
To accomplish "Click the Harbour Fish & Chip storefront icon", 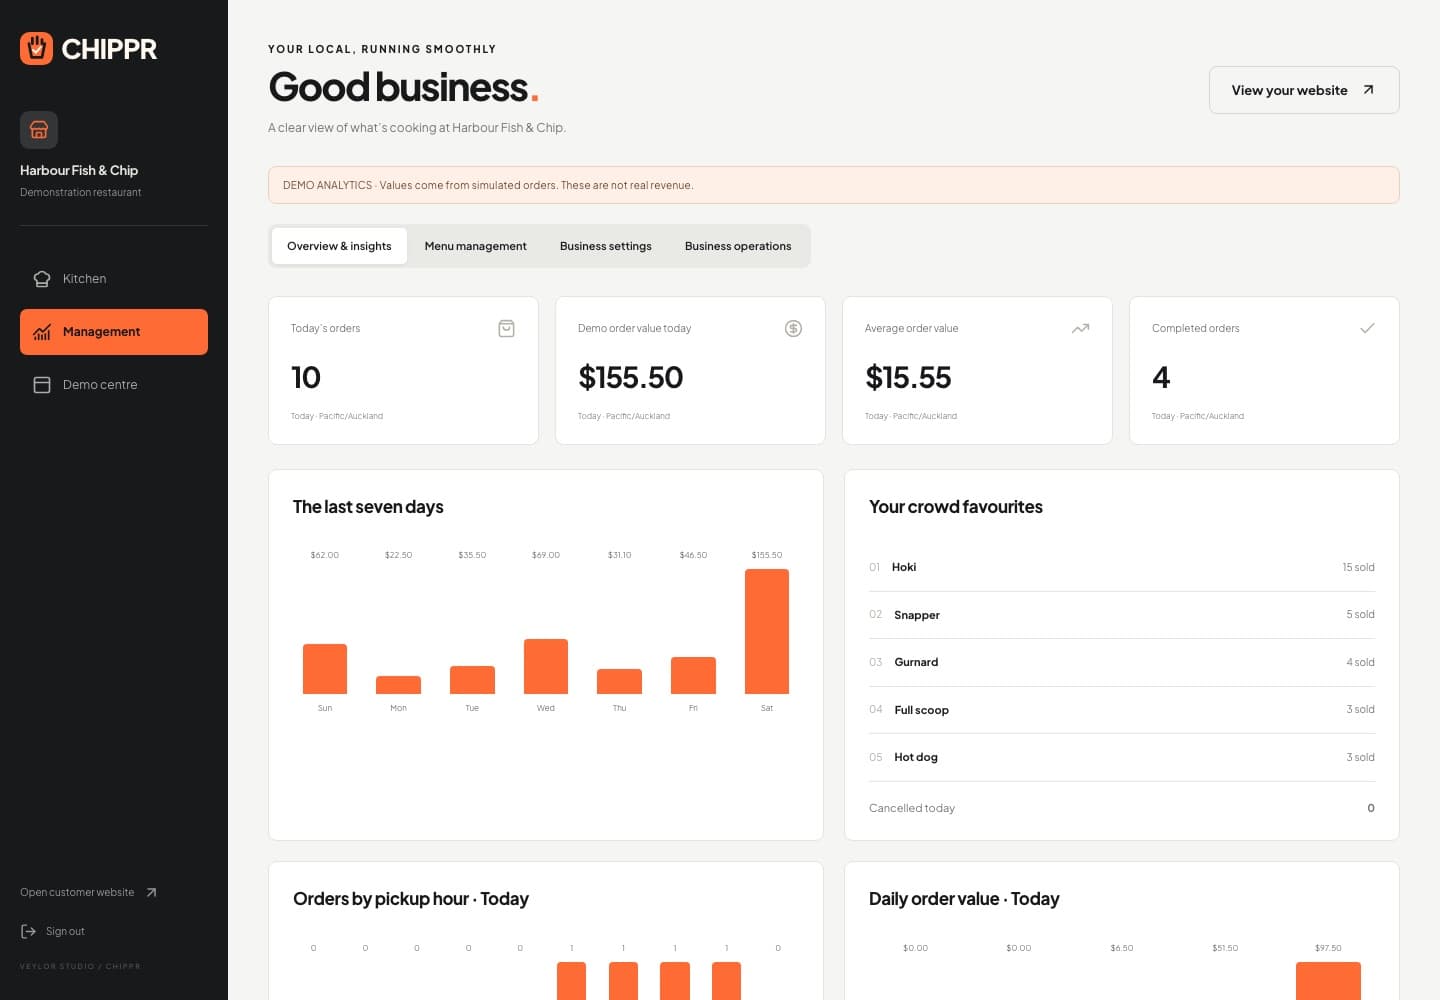I will [39, 130].
